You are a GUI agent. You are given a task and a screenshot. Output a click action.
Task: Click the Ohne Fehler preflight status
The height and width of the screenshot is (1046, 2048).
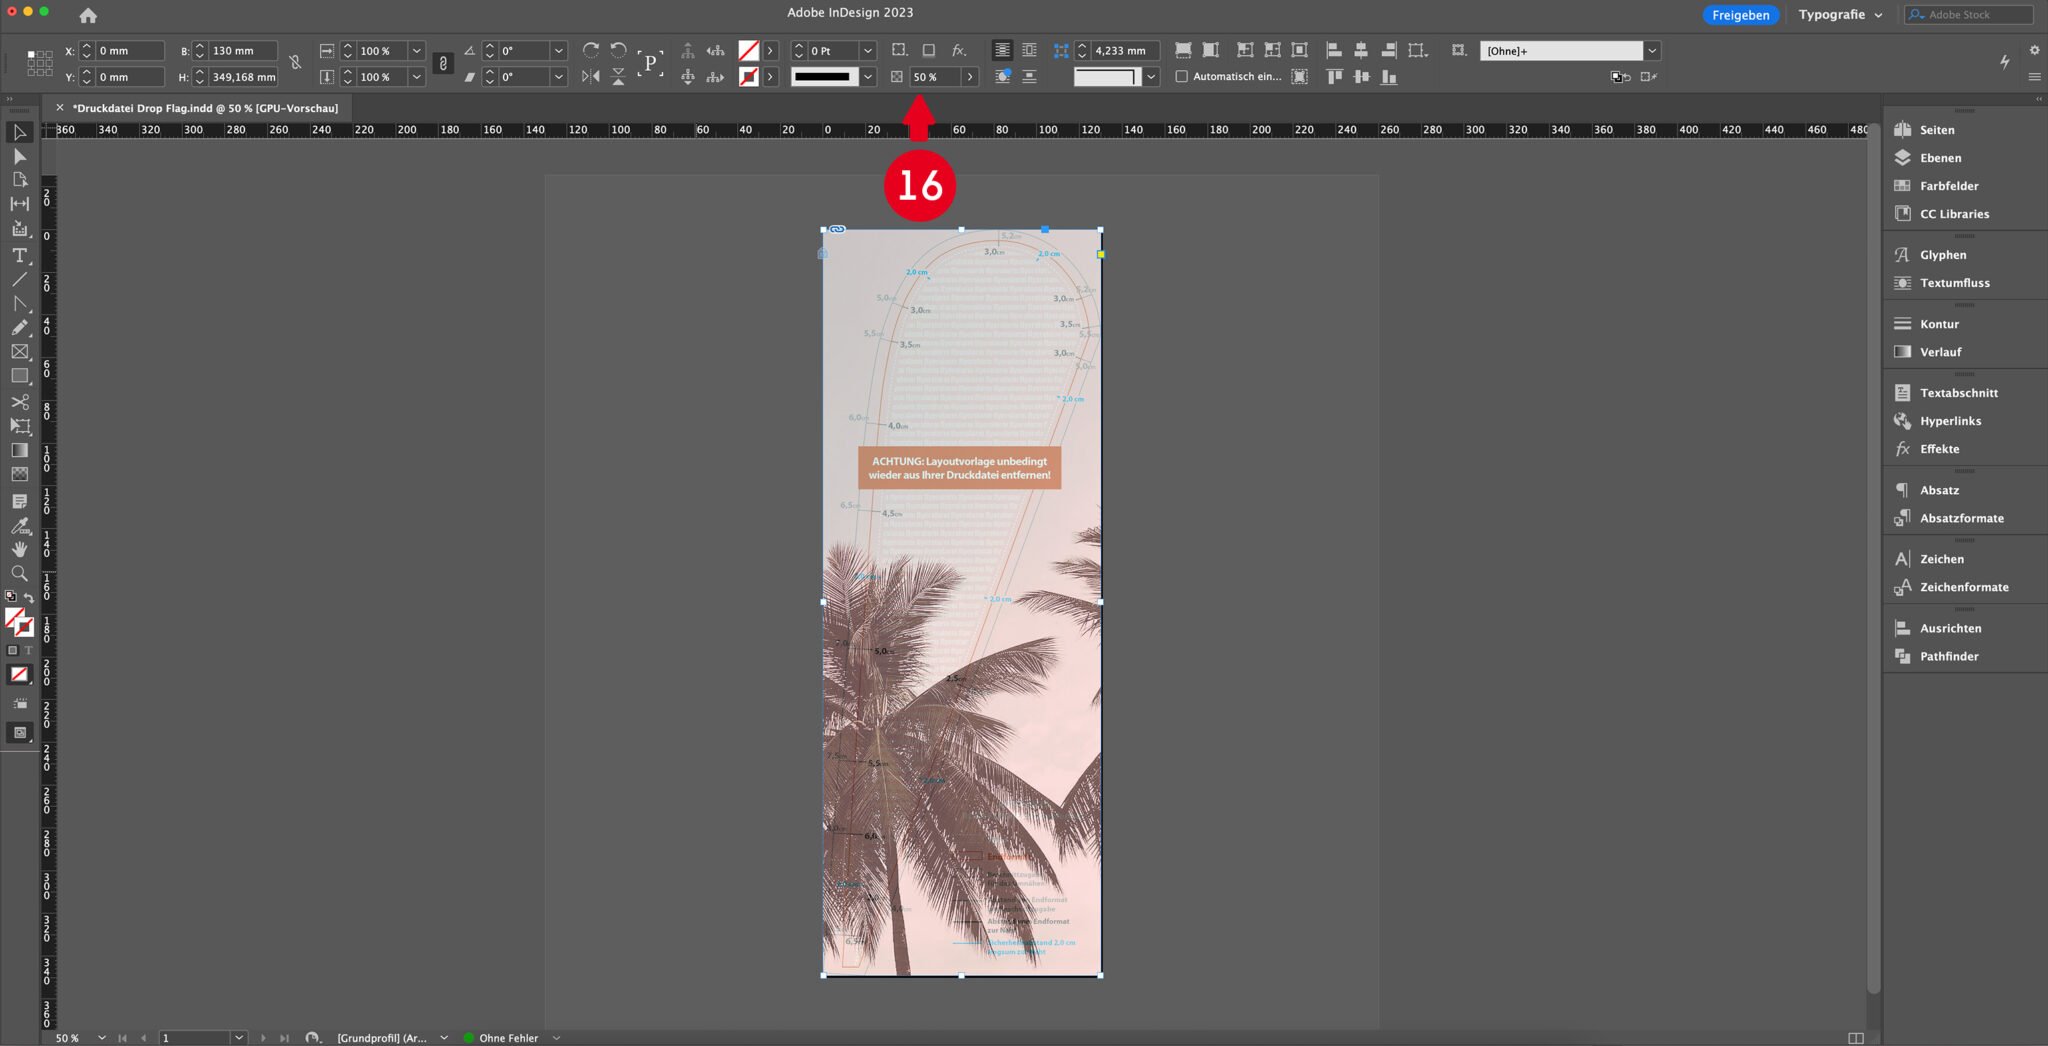508,1038
